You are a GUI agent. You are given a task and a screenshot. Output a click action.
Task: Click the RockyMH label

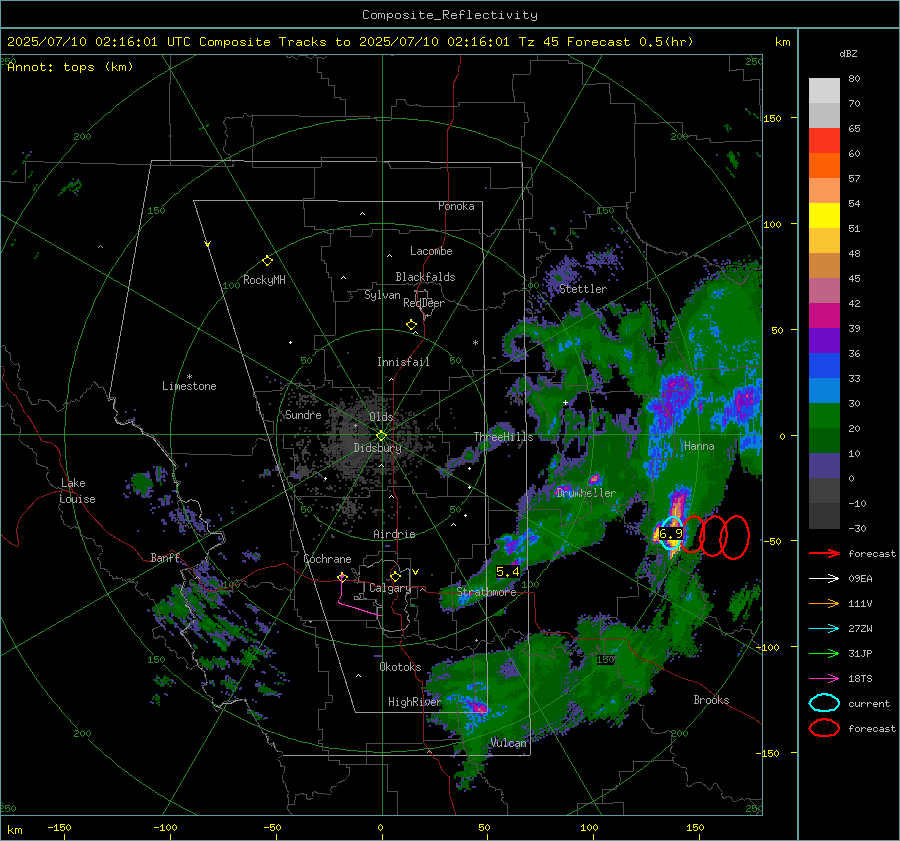[x=264, y=280]
